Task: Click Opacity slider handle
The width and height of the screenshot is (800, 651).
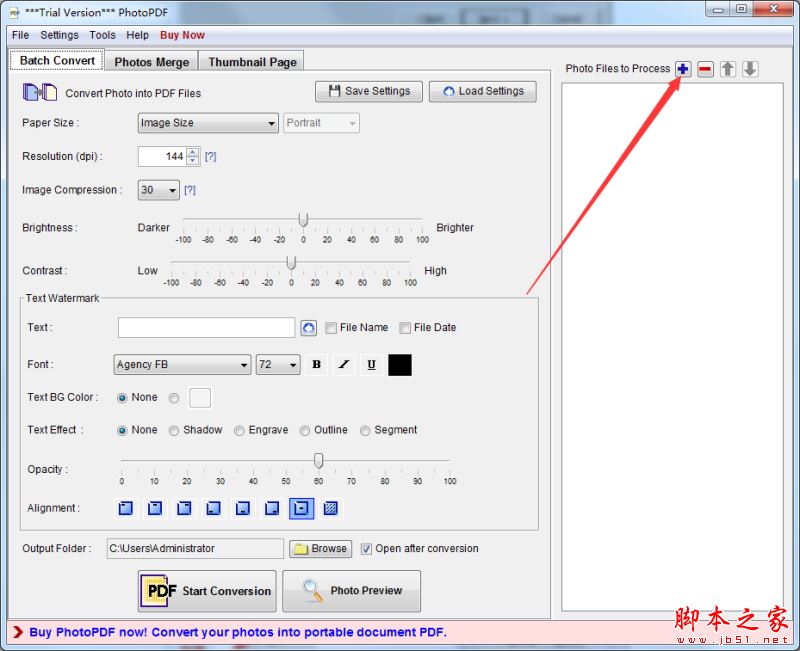Action: (x=318, y=461)
